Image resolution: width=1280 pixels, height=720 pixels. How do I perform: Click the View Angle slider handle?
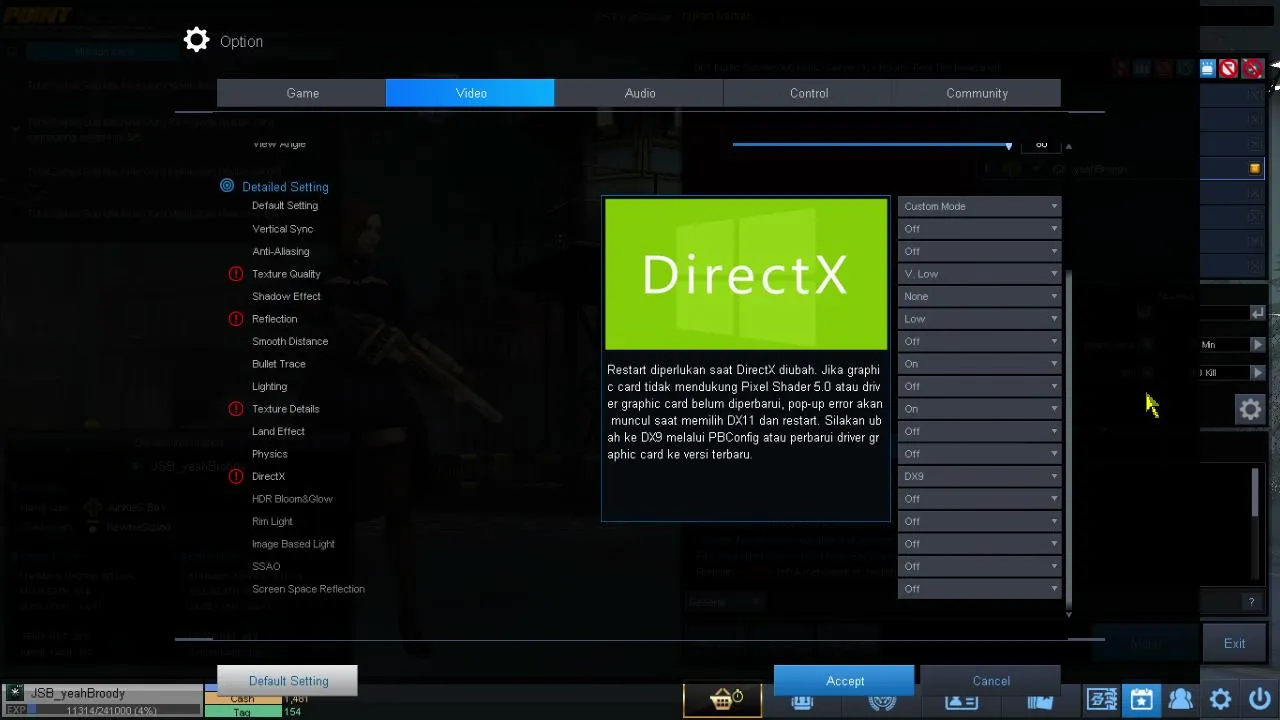tap(1008, 146)
